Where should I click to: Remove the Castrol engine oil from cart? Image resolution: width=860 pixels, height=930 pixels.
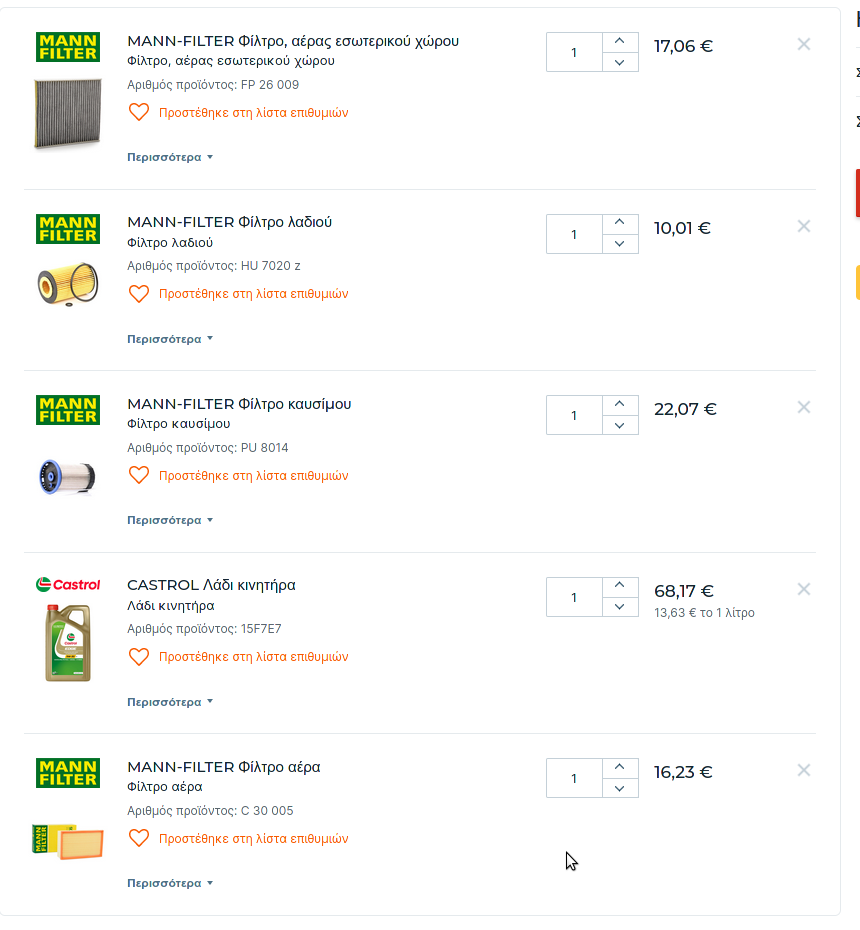click(x=804, y=589)
